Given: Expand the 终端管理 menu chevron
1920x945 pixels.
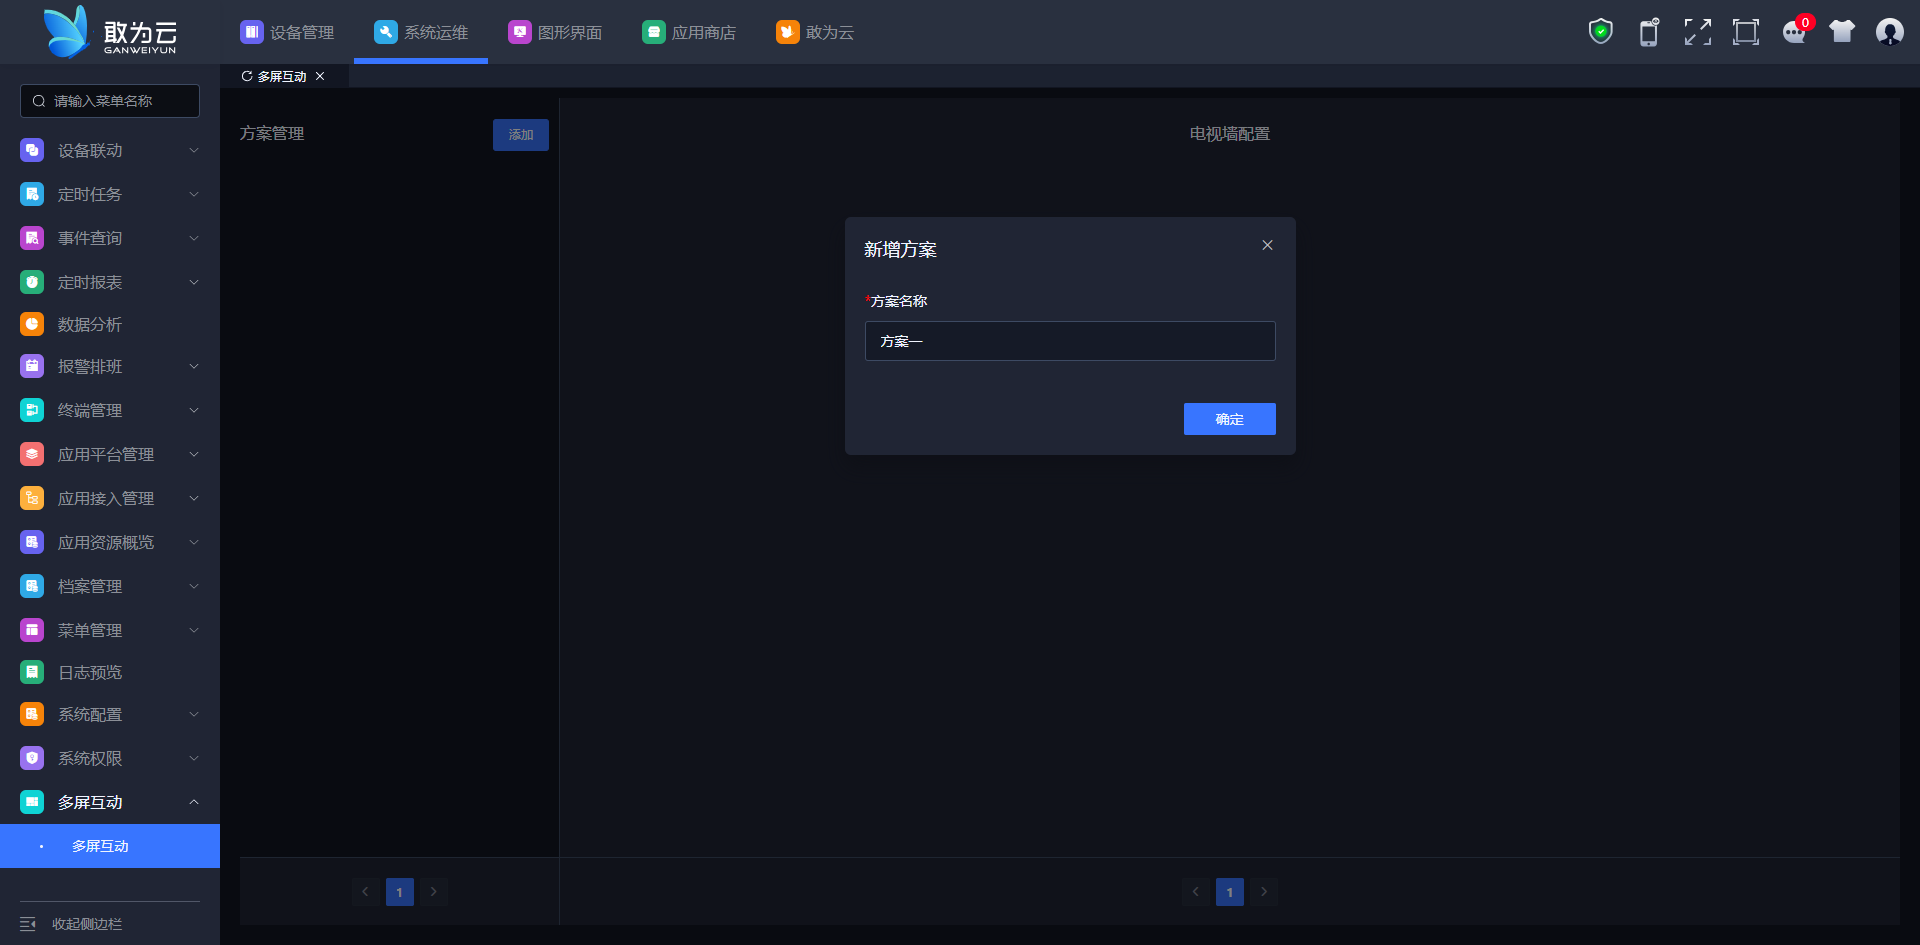Looking at the screenshot, I should [x=194, y=410].
